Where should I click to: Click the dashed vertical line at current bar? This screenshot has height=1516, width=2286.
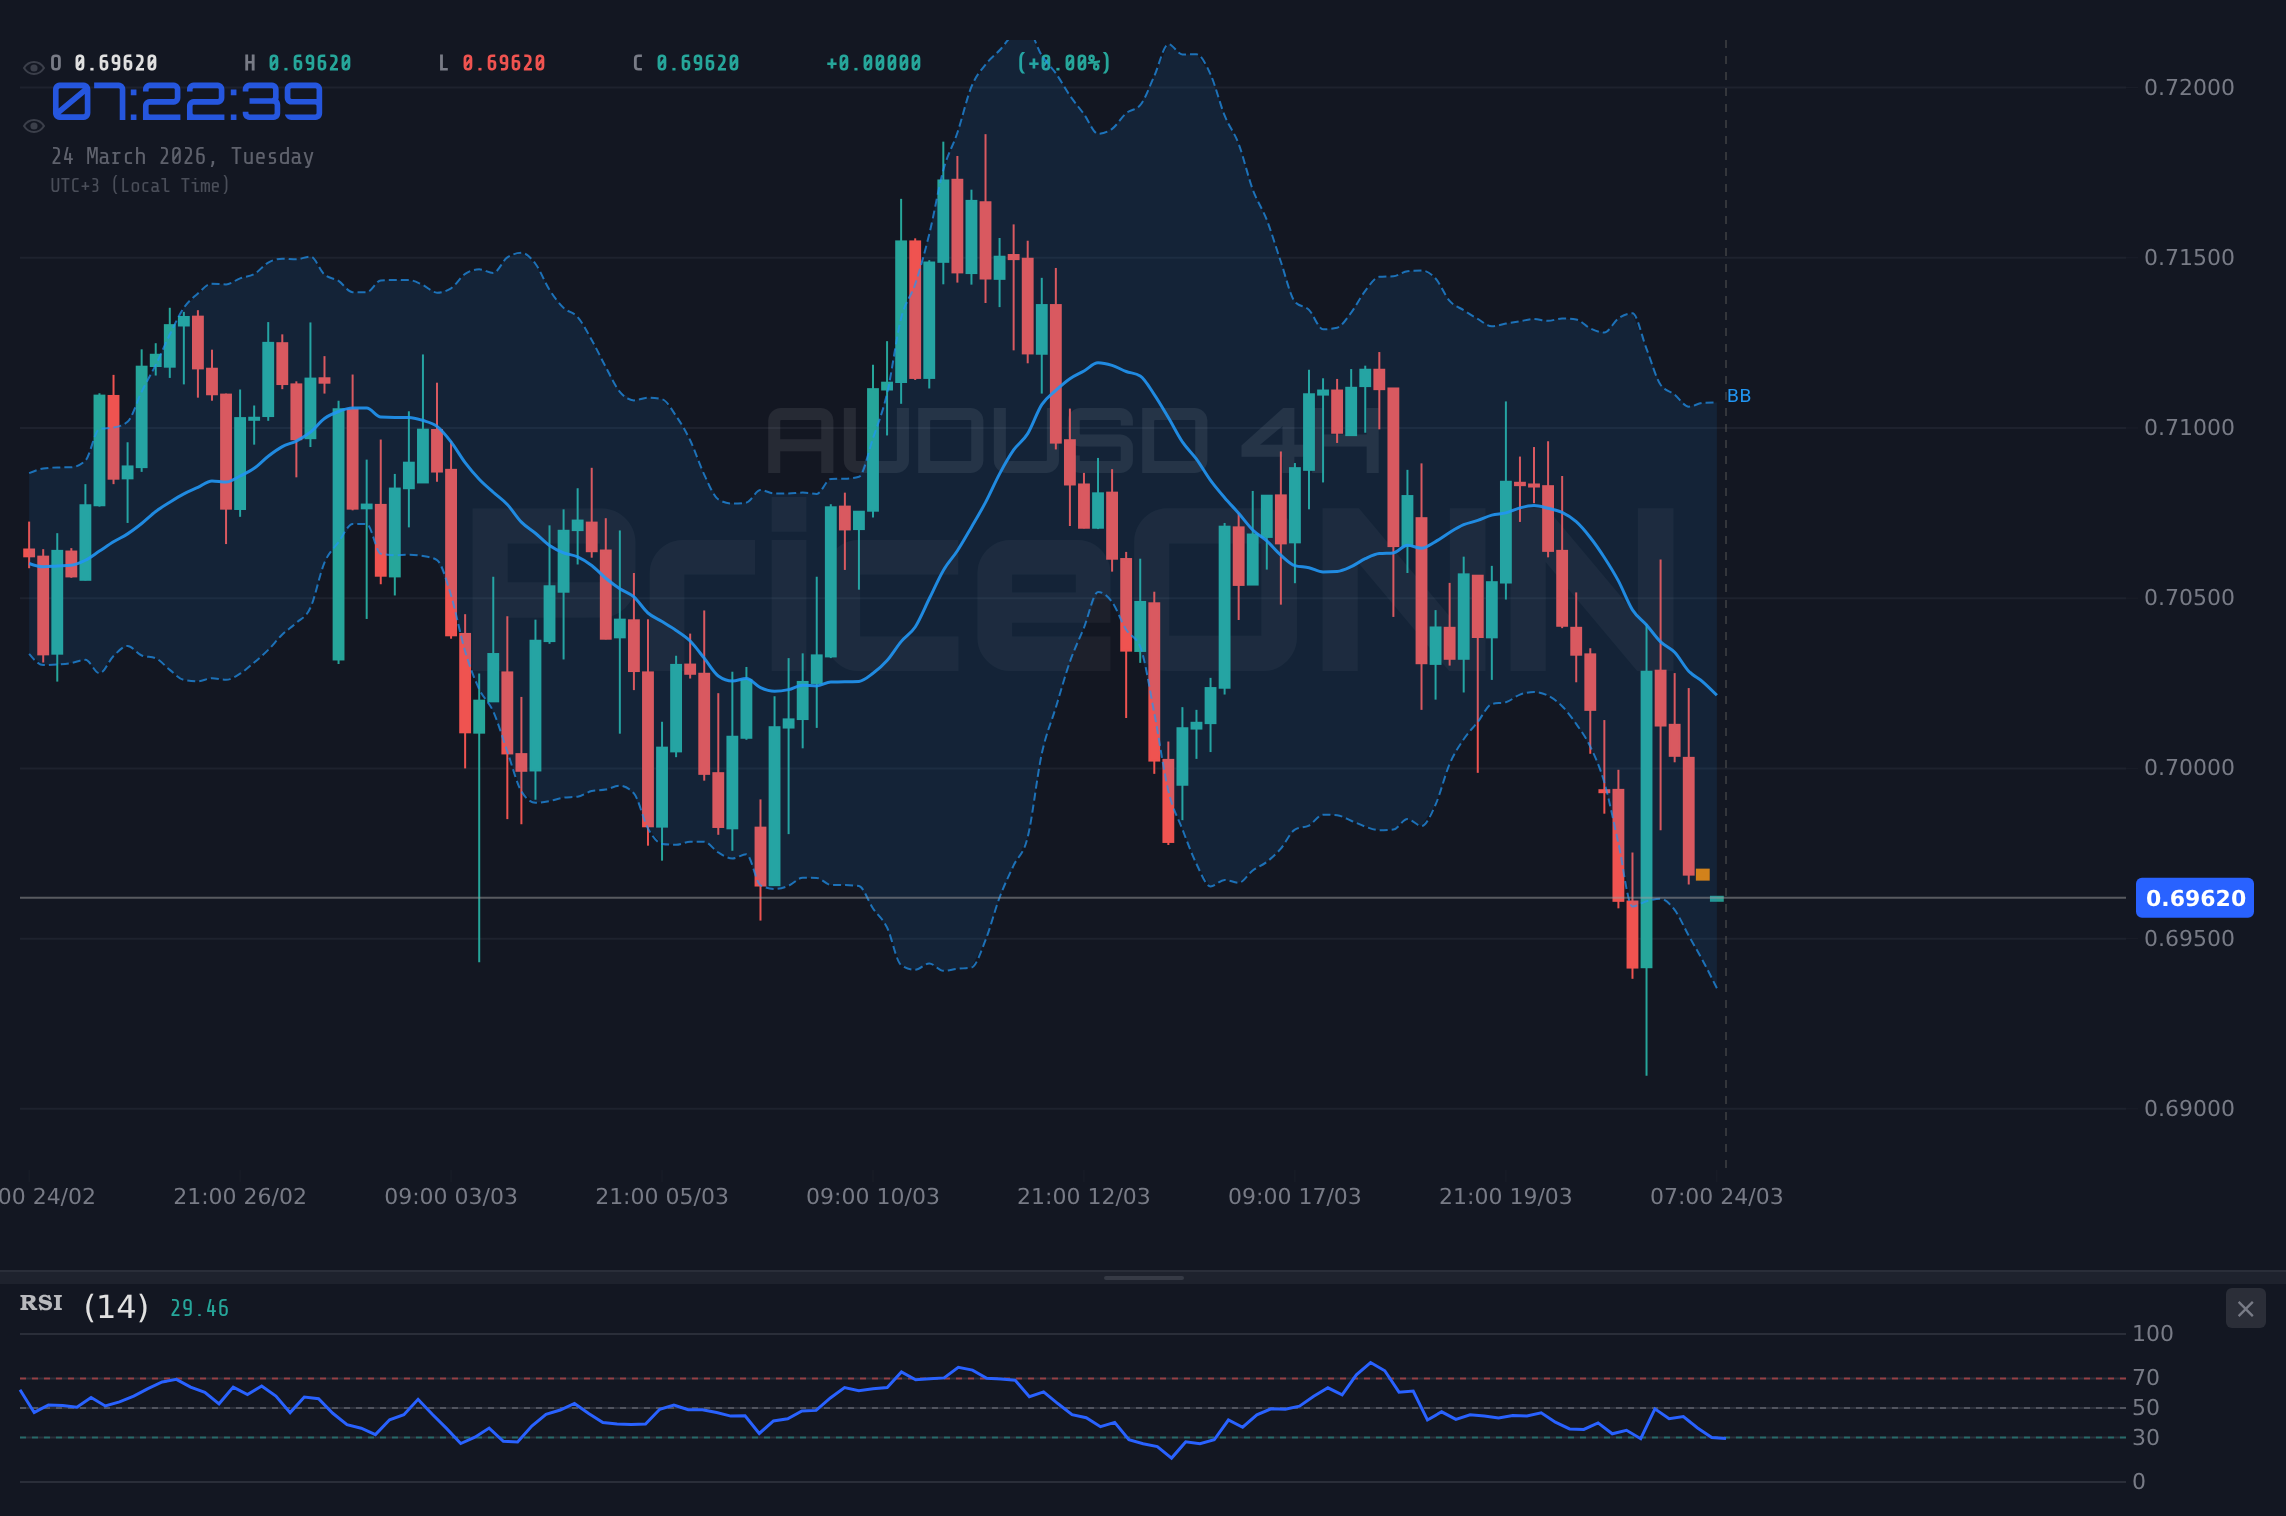(1726, 600)
